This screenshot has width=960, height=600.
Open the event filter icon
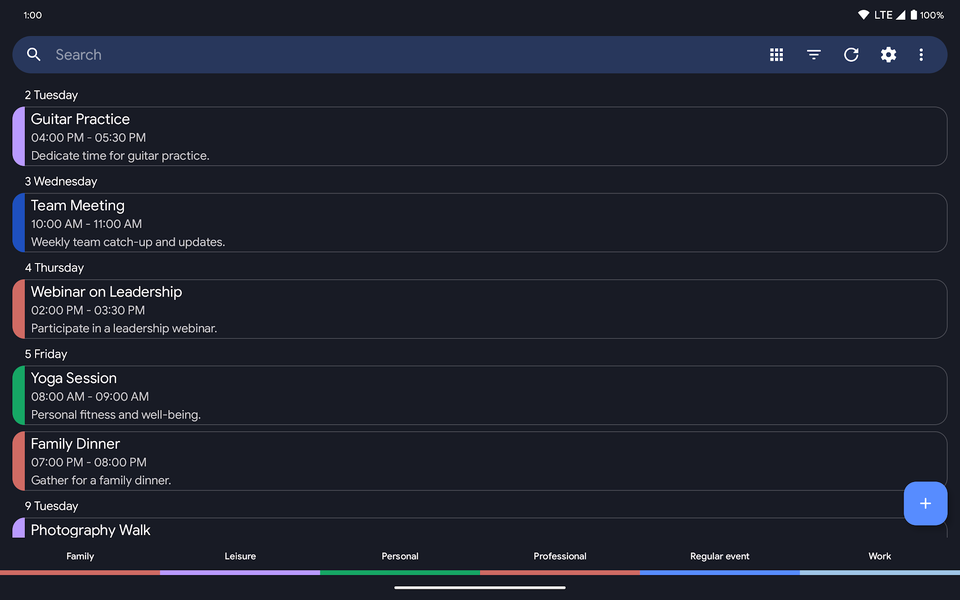(x=814, y=55)
